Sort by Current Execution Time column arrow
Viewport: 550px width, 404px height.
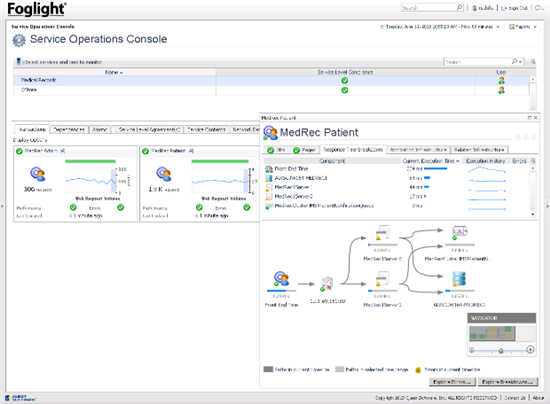point(457,161)
